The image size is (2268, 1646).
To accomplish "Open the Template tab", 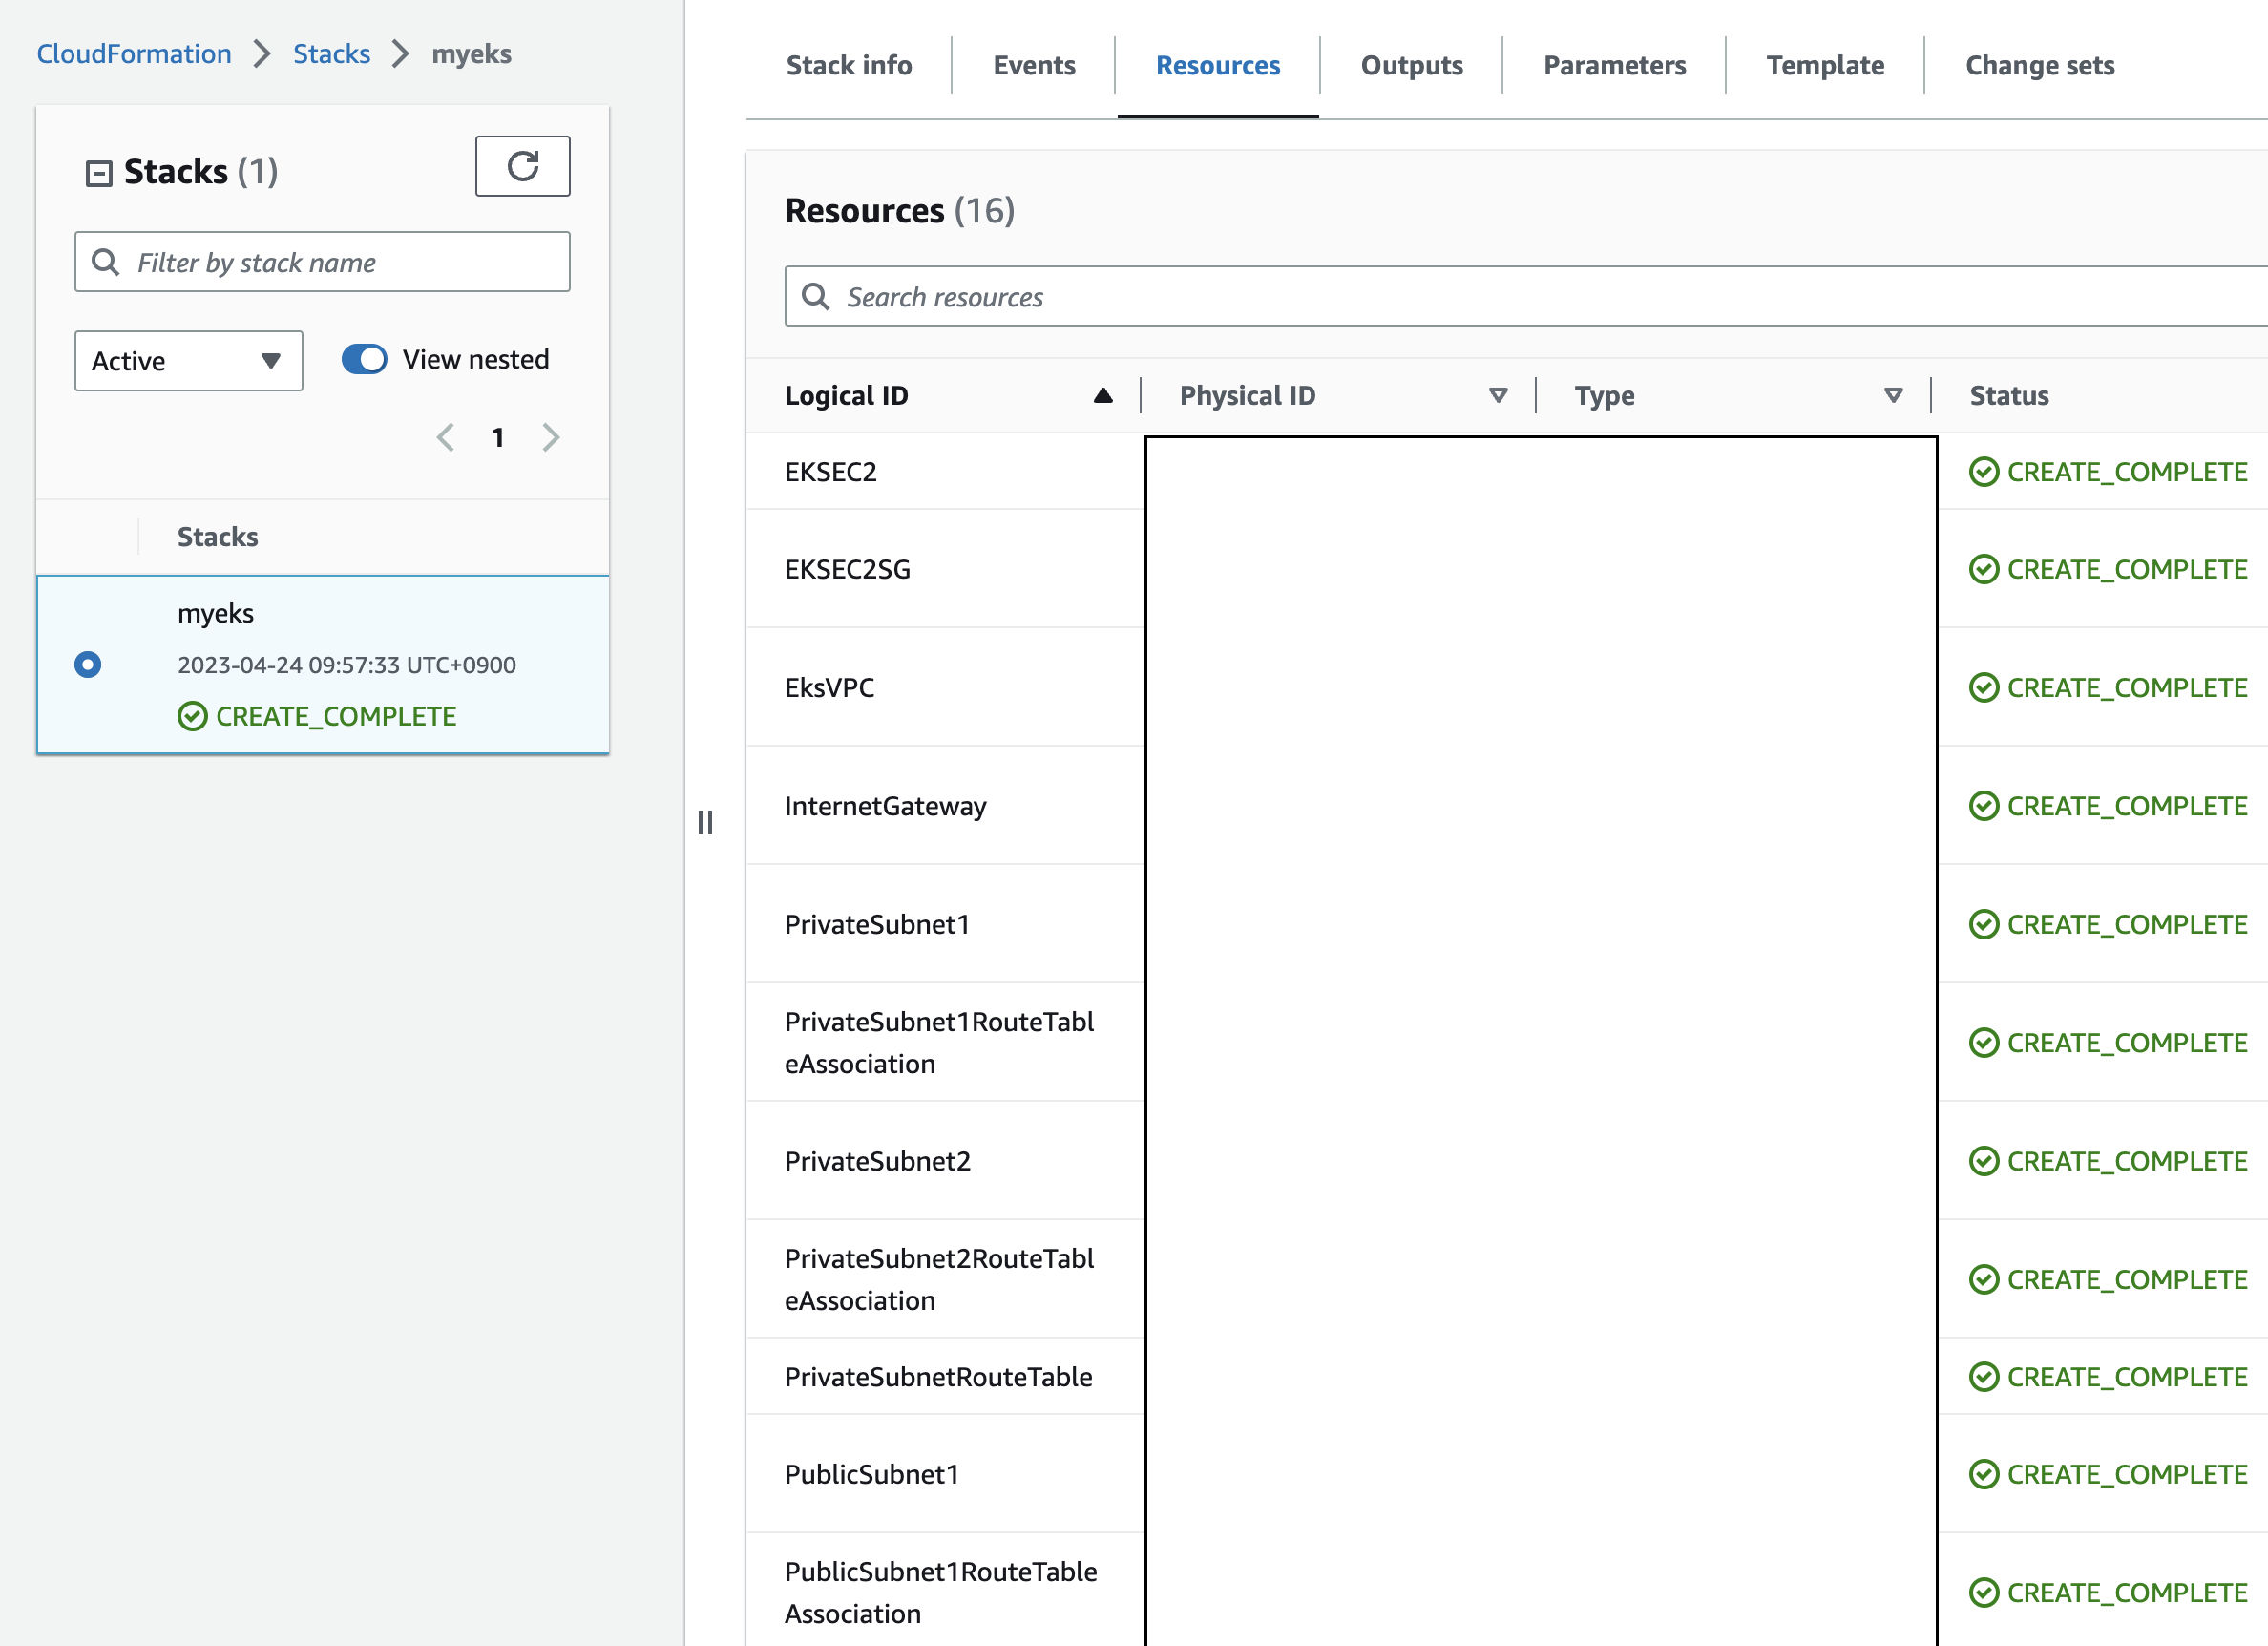I will 1824,66.
